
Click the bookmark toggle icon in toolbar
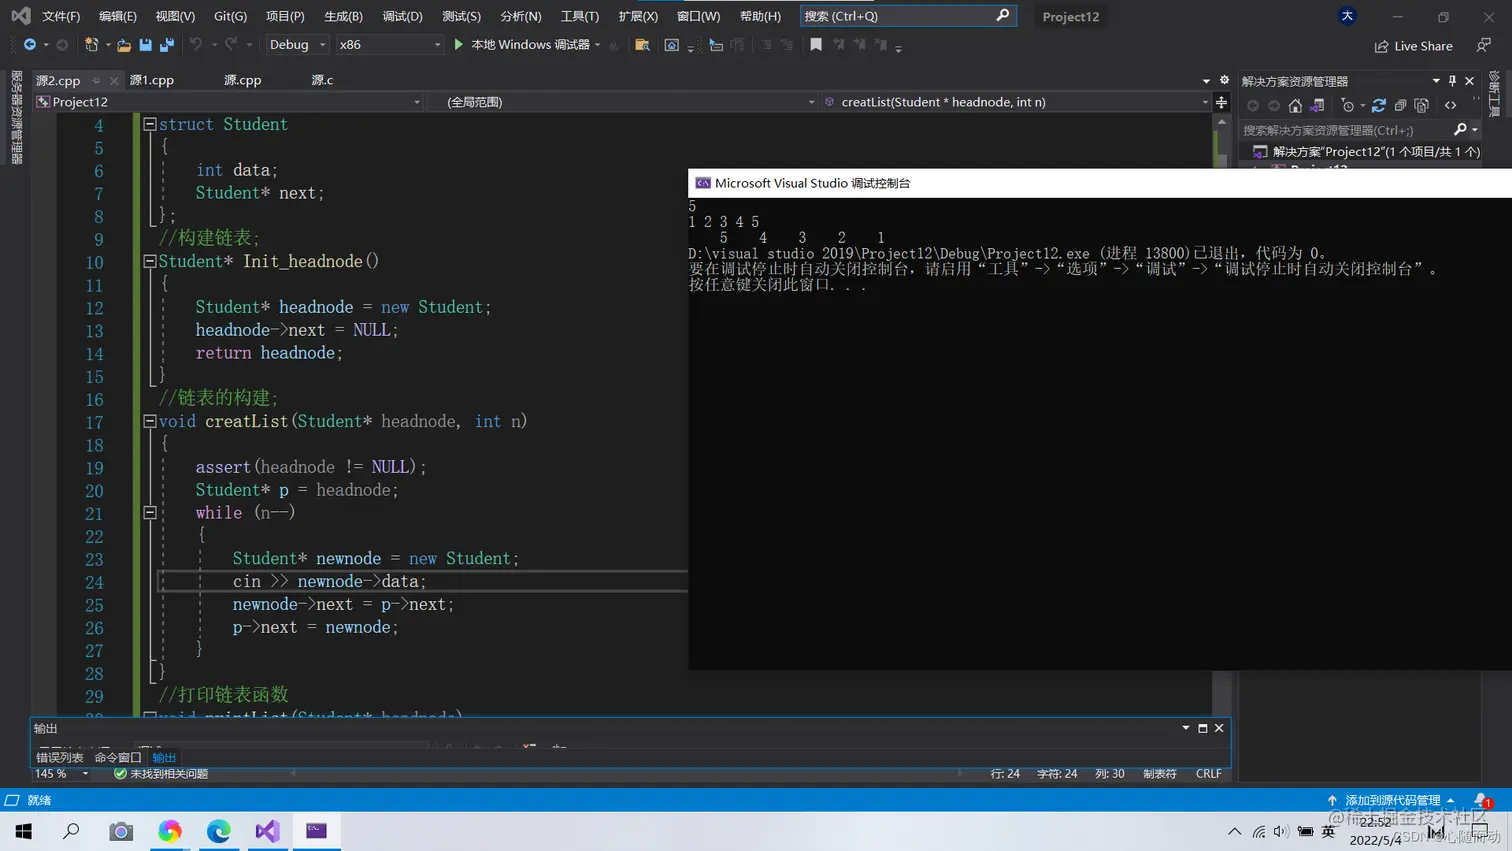(x=816, y=45)
